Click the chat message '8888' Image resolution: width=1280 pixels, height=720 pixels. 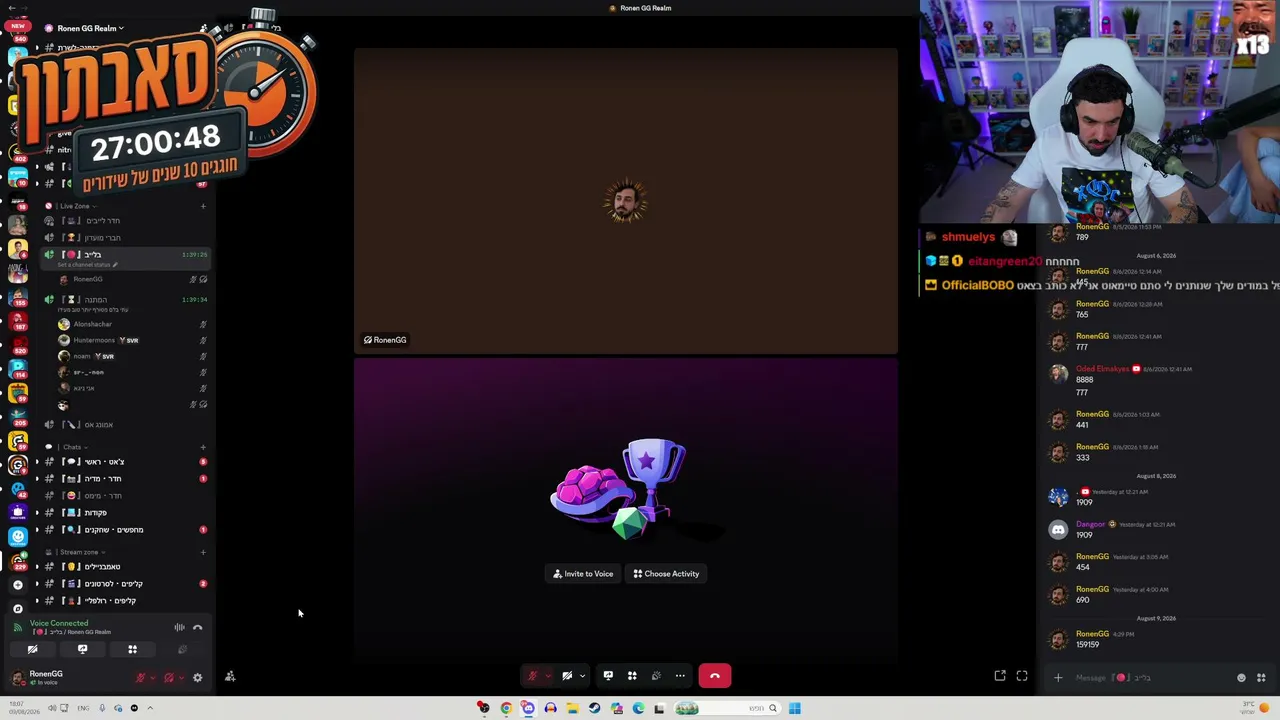pyautogui.click(x=1085, y=380)
